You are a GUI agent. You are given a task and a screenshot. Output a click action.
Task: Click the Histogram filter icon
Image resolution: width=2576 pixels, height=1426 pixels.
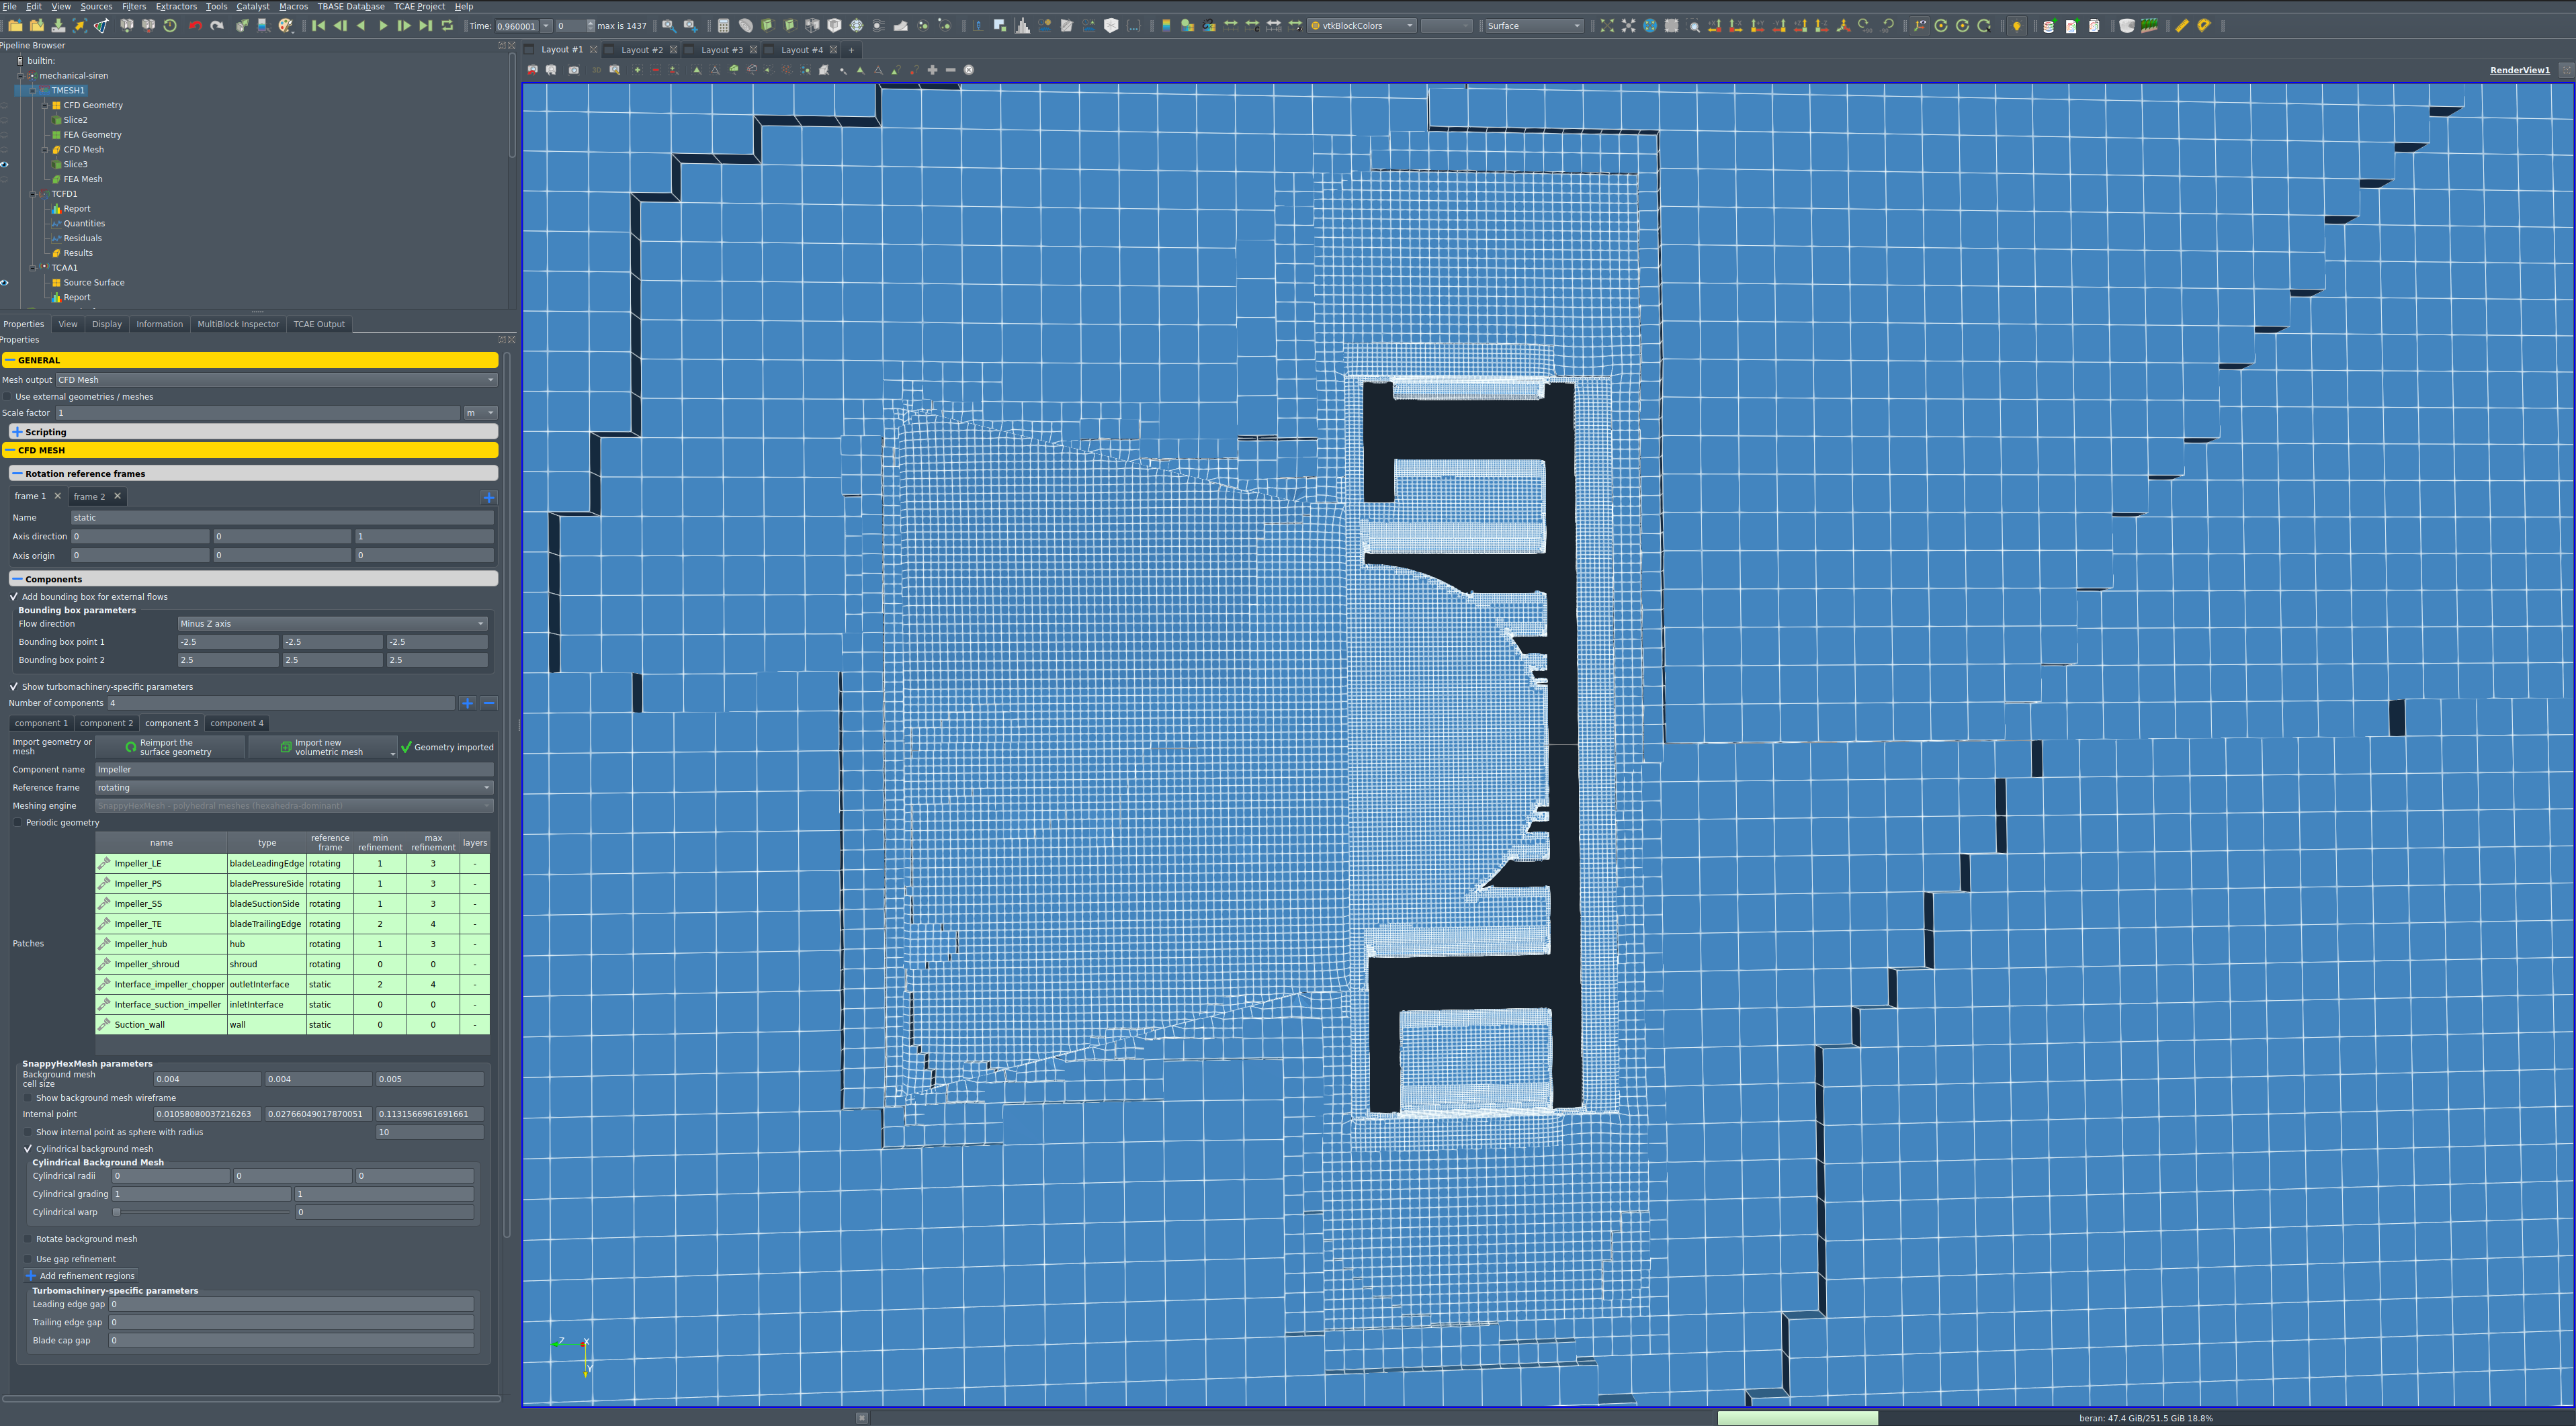click(x=1022, y=26)
